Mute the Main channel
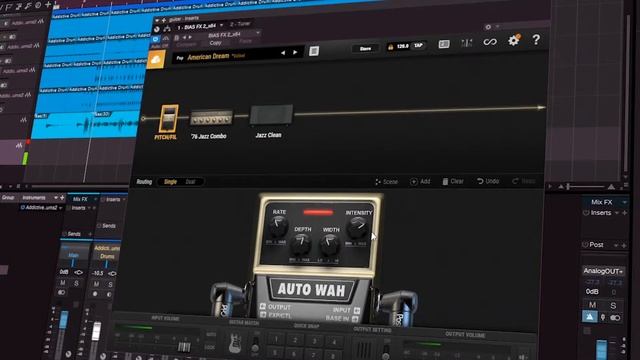The height and width of the screenshot is (360, 640). [x=62, y=283]
